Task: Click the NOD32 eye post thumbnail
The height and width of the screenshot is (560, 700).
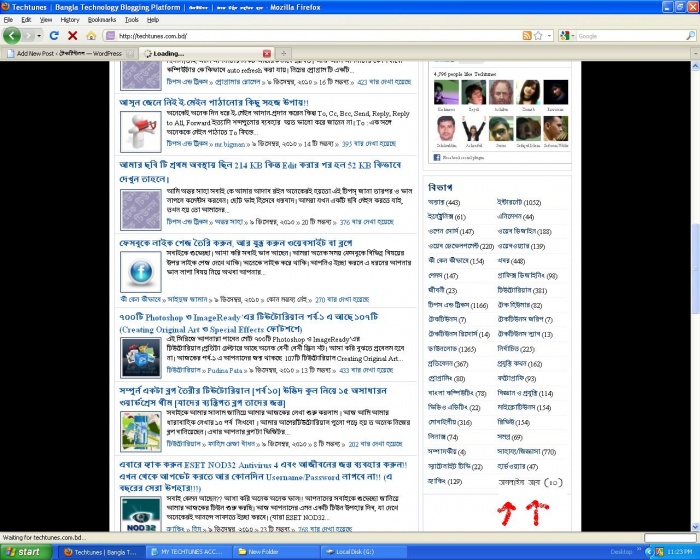Action: [141, 514]
